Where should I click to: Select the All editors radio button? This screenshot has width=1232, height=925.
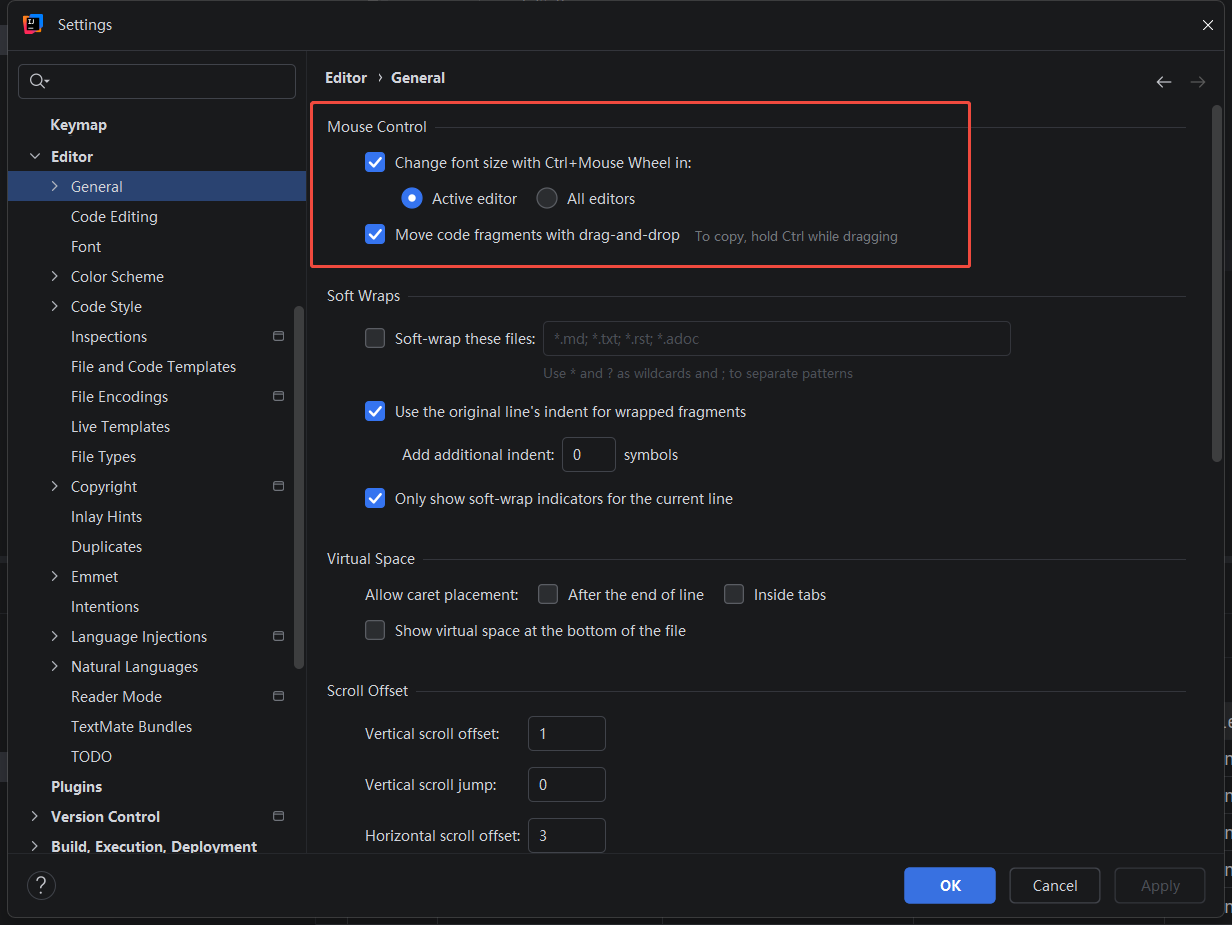tap(547, 198)
